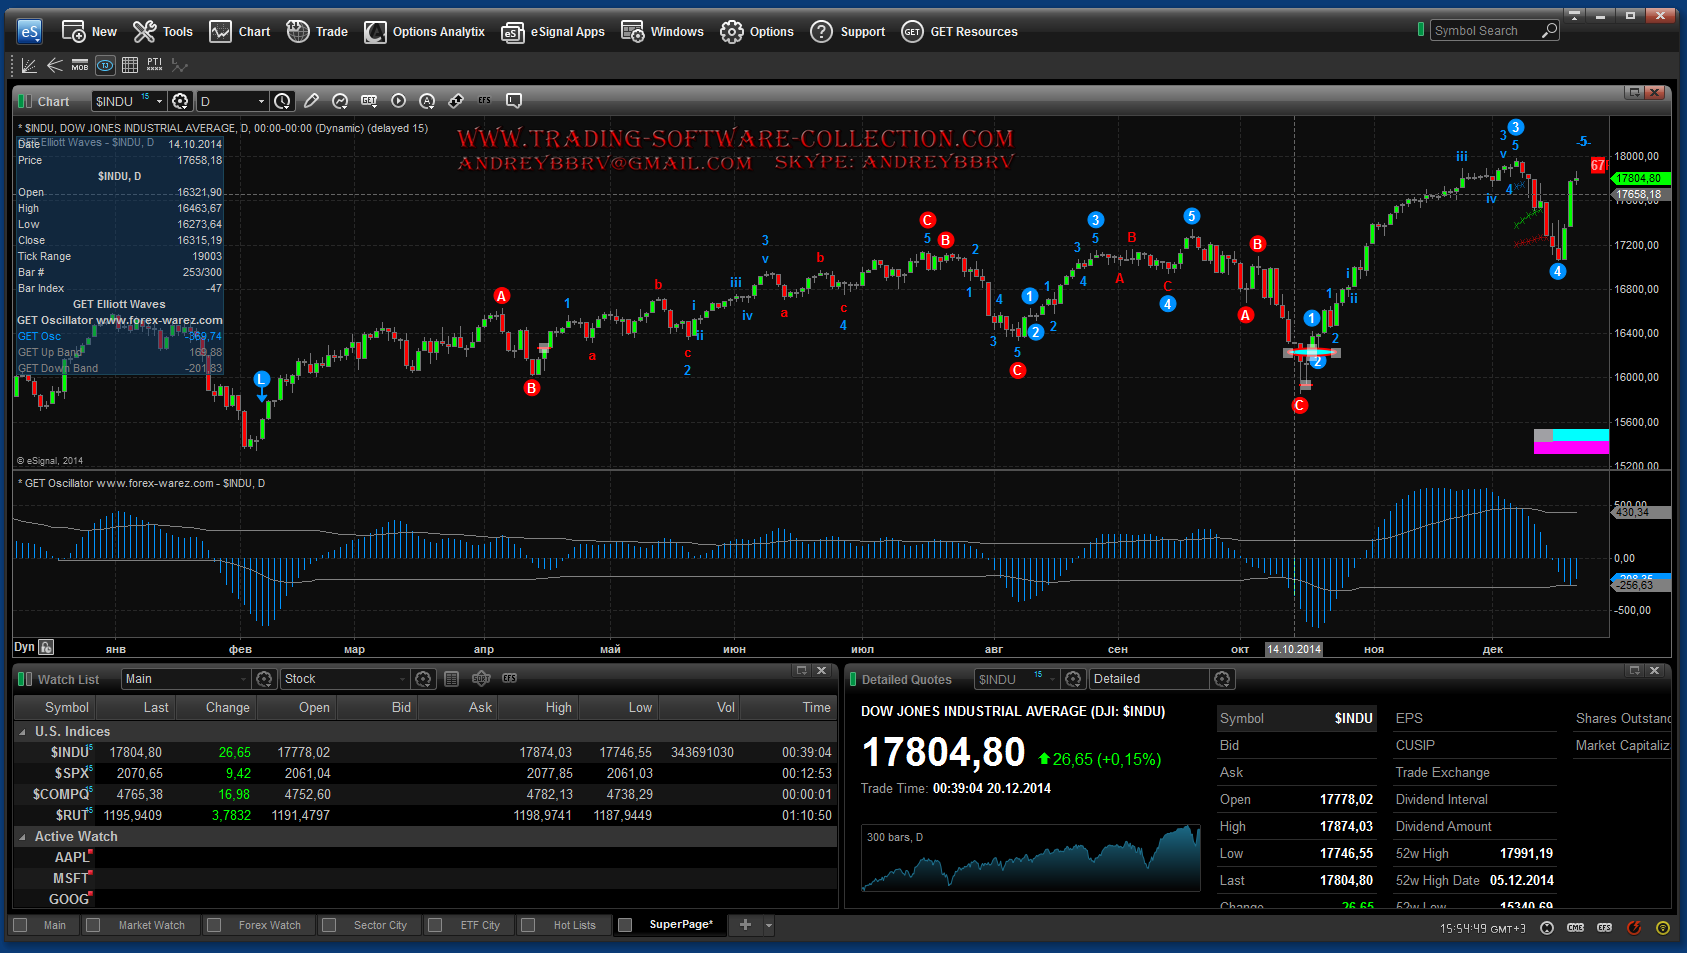This screenshot has height=953, width=1687.
Task: Open the chart interval dropdown showing D
Action: coord(233,101)
